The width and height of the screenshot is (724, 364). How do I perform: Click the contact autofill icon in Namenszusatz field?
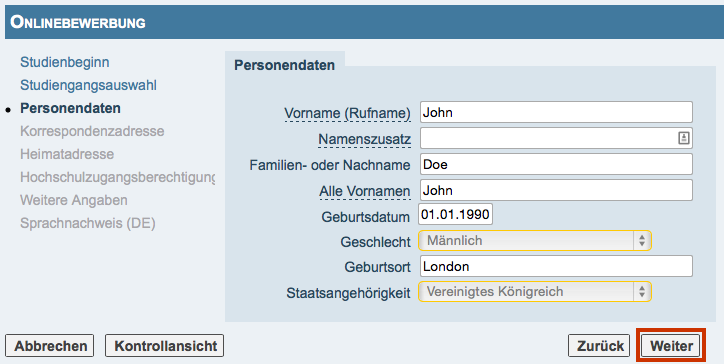(684, 138)
